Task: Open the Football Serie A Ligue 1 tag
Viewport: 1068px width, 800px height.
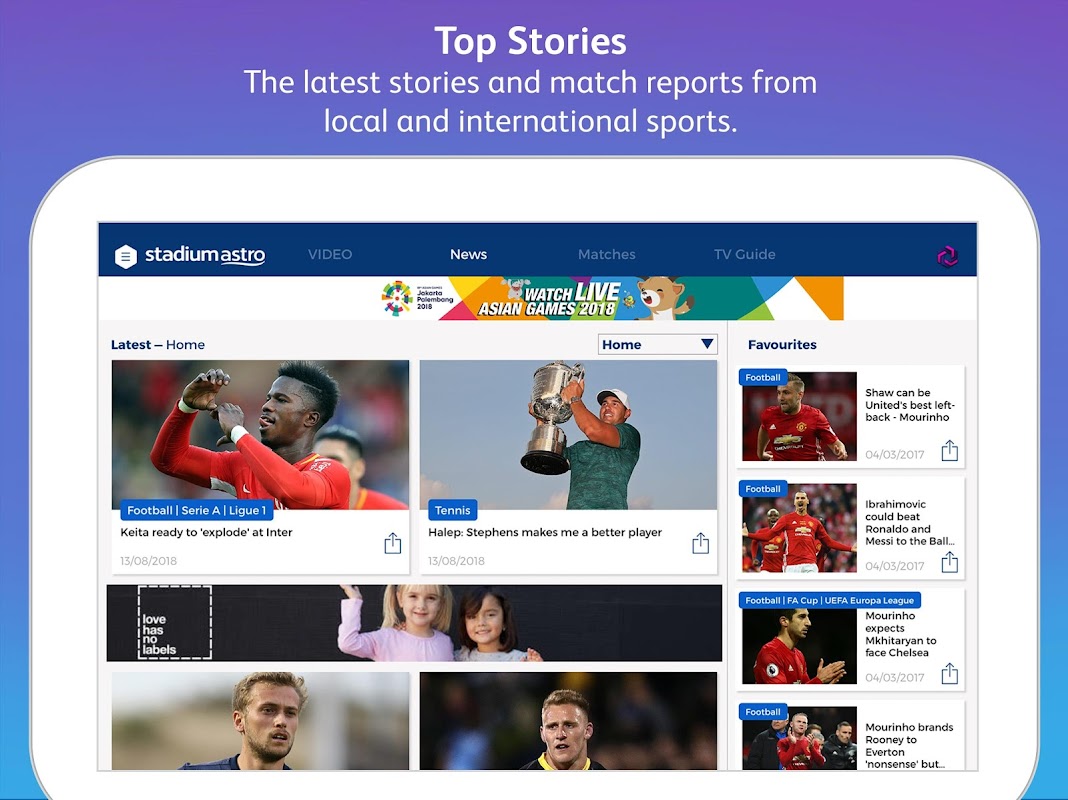Action: coord(197,510)
